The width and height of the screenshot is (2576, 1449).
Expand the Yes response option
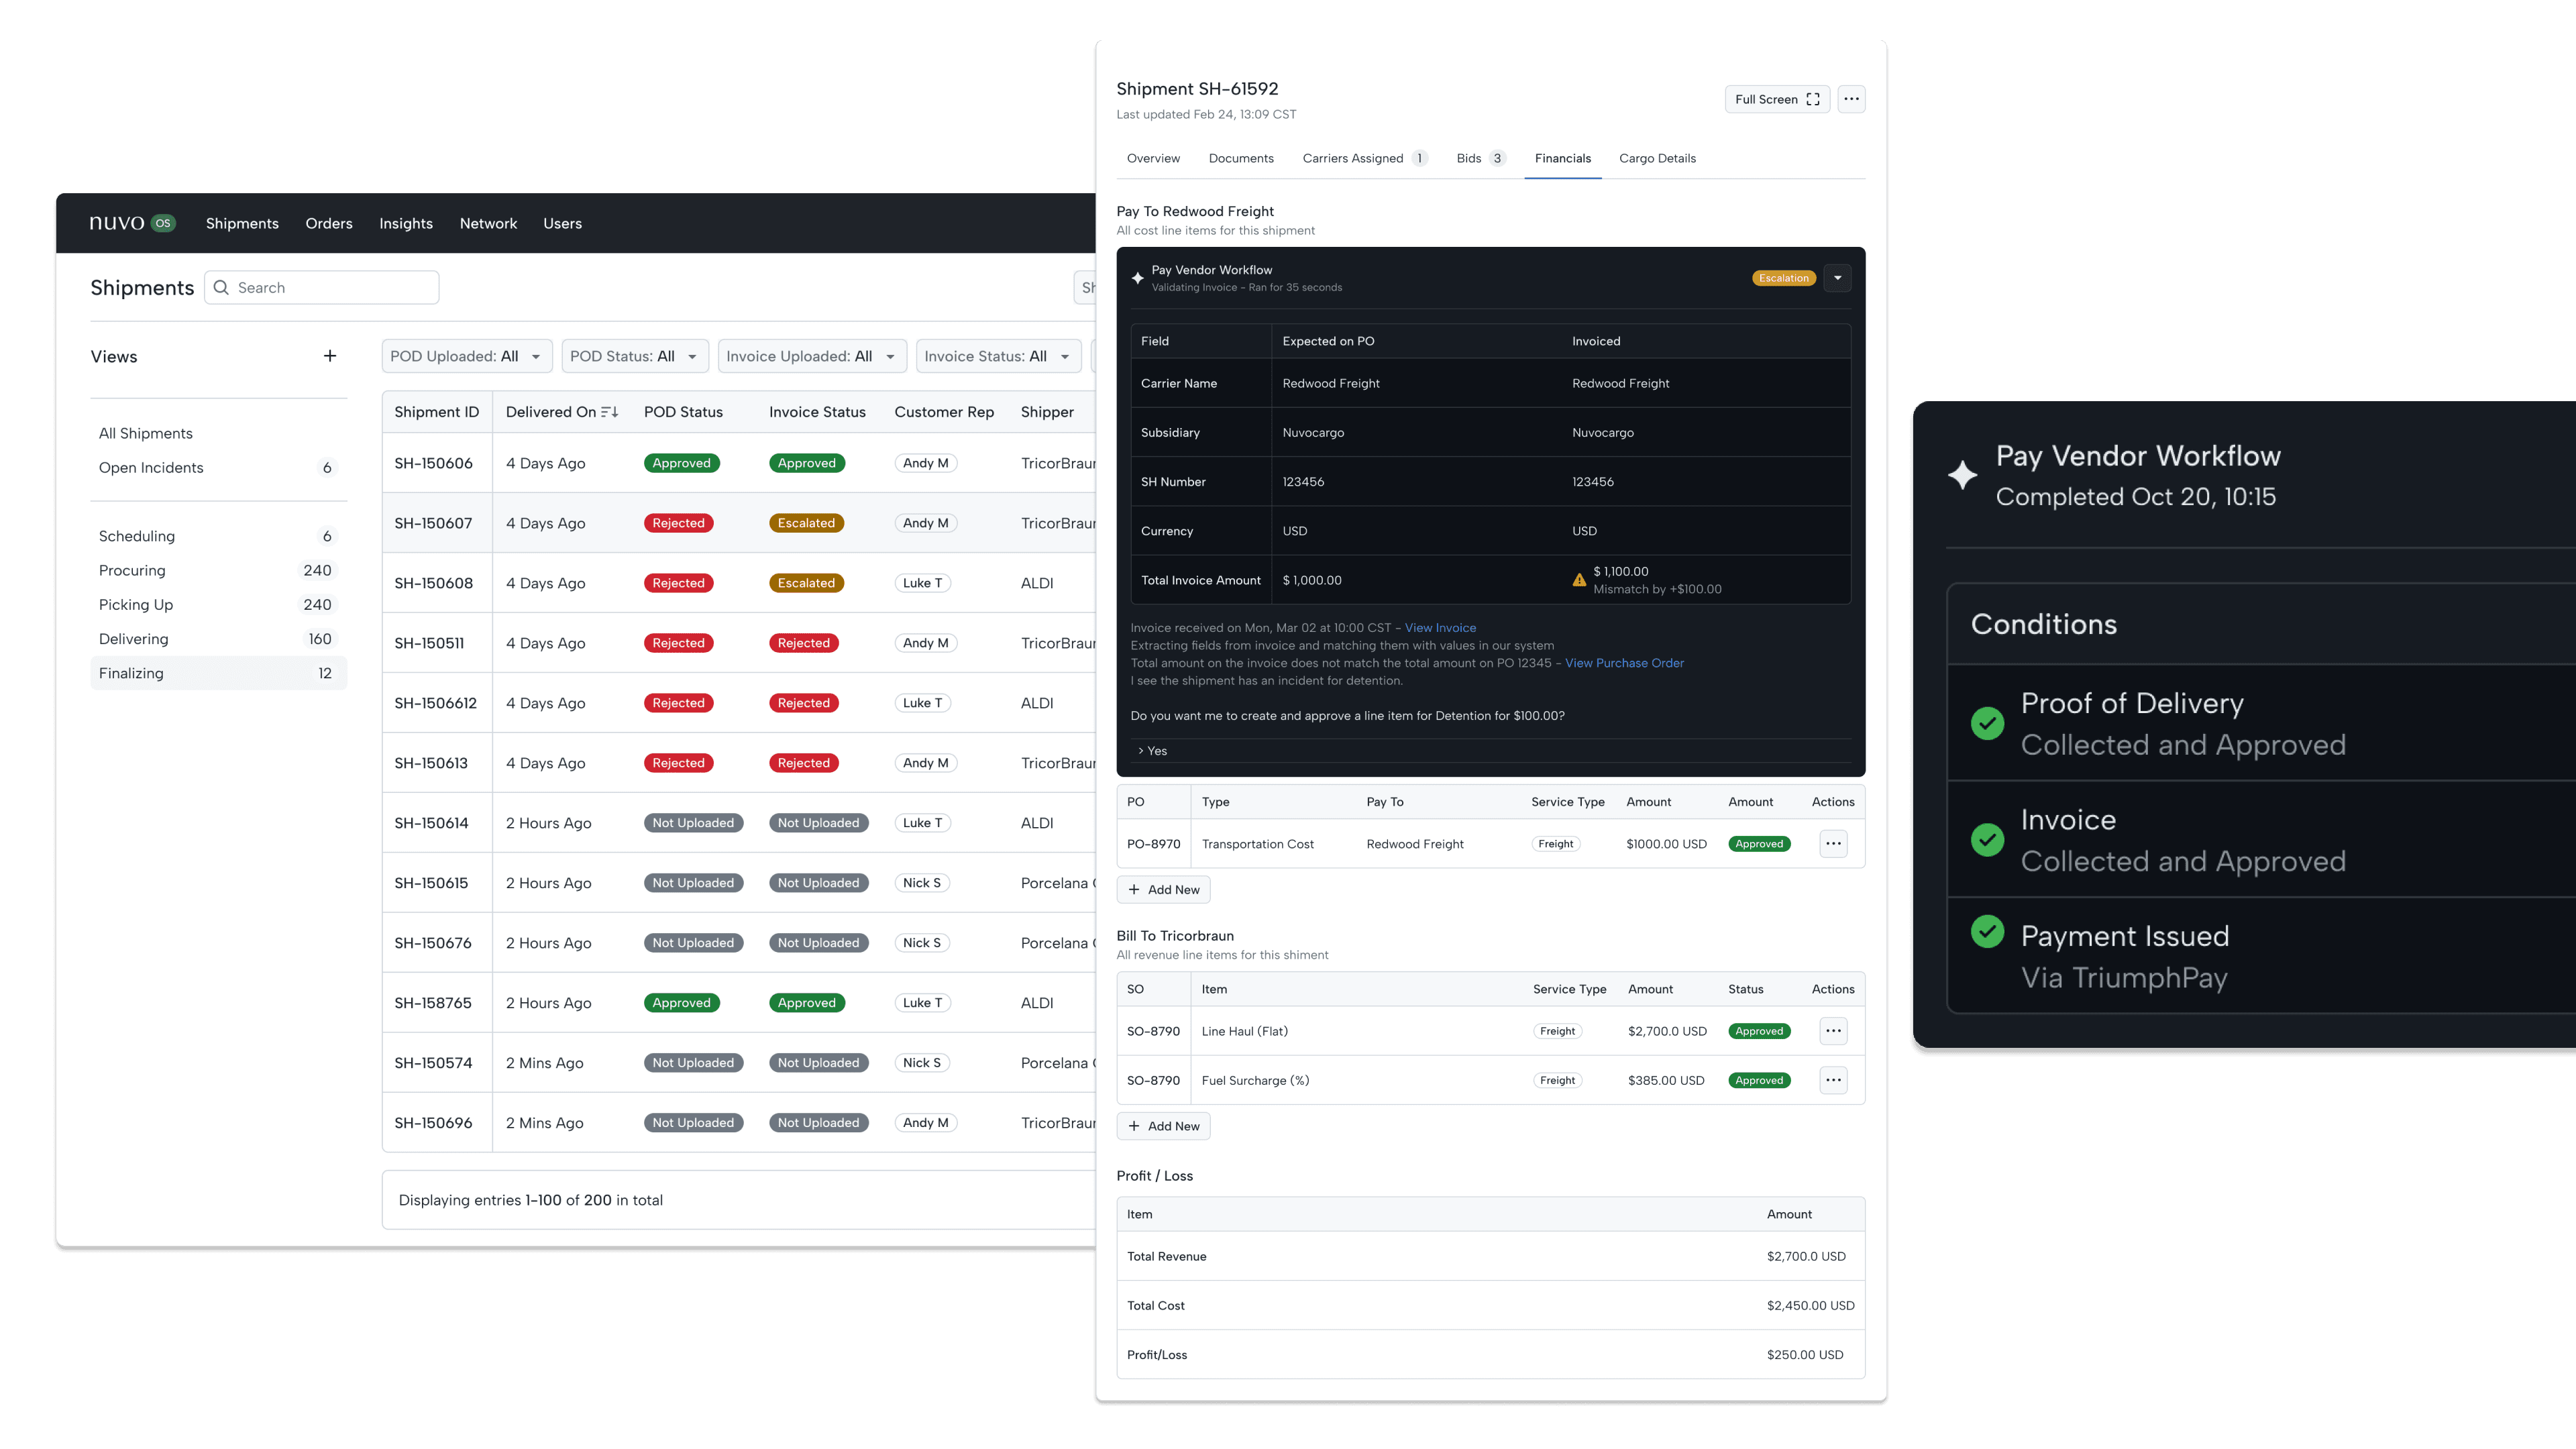click(x=1490, y=751)
